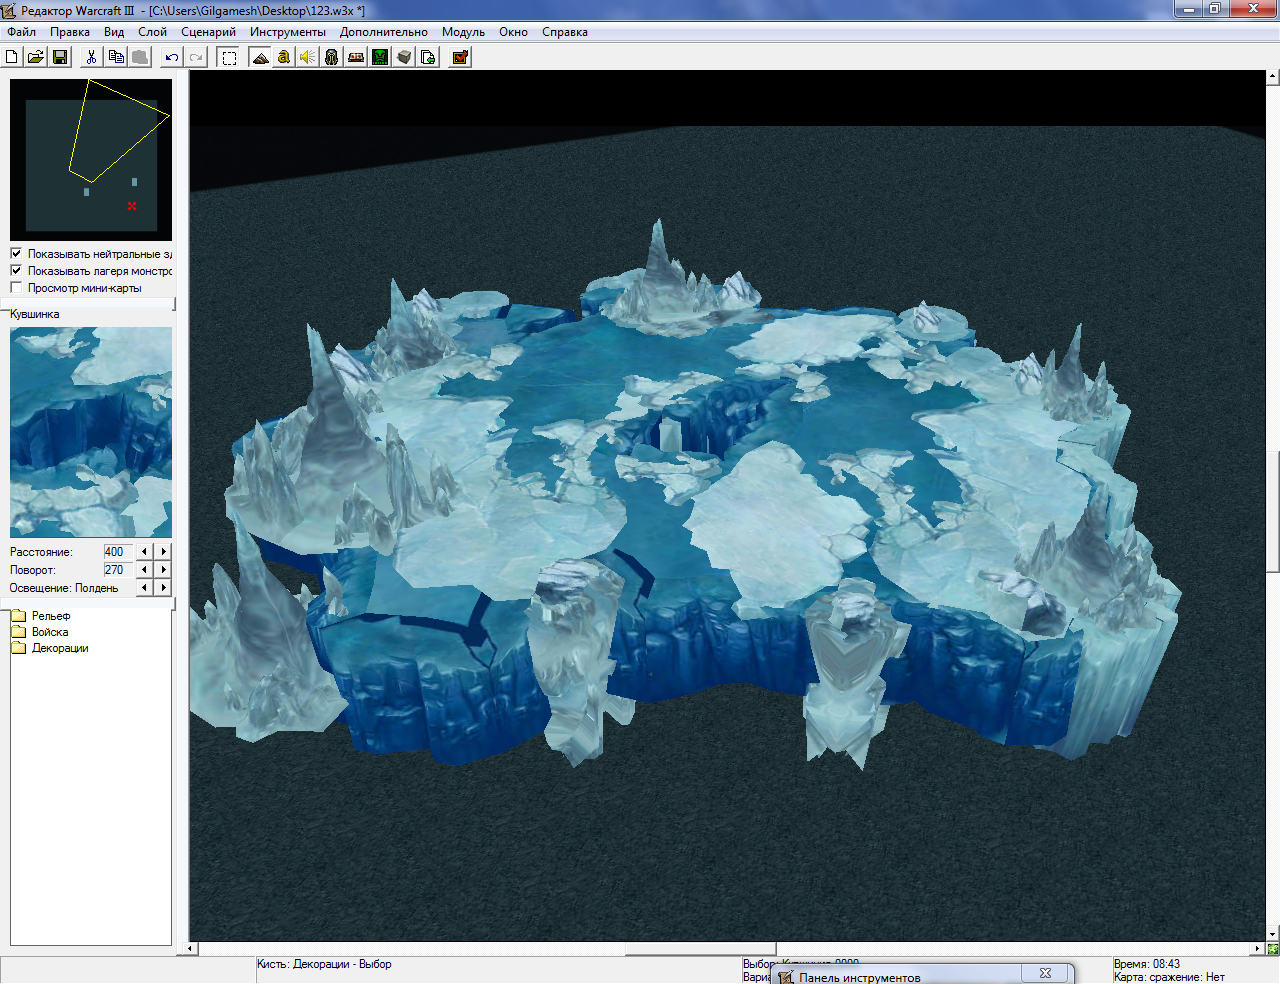This screenshot has height=984, width=1280.
Task: Open the Файл menu
Action: coord(21,32)
